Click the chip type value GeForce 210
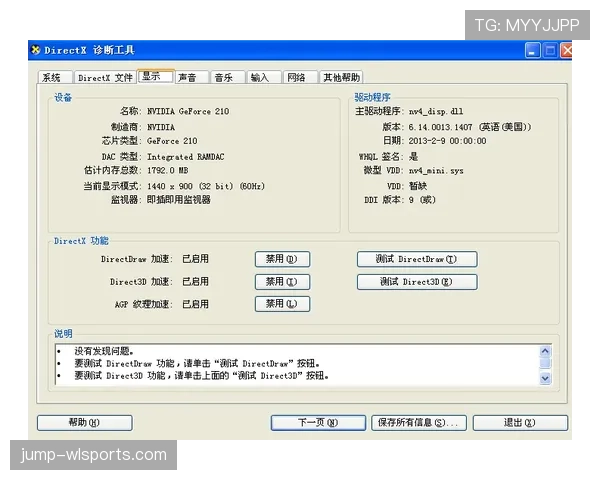Screen dimensions: 600x480 [172, 141]
